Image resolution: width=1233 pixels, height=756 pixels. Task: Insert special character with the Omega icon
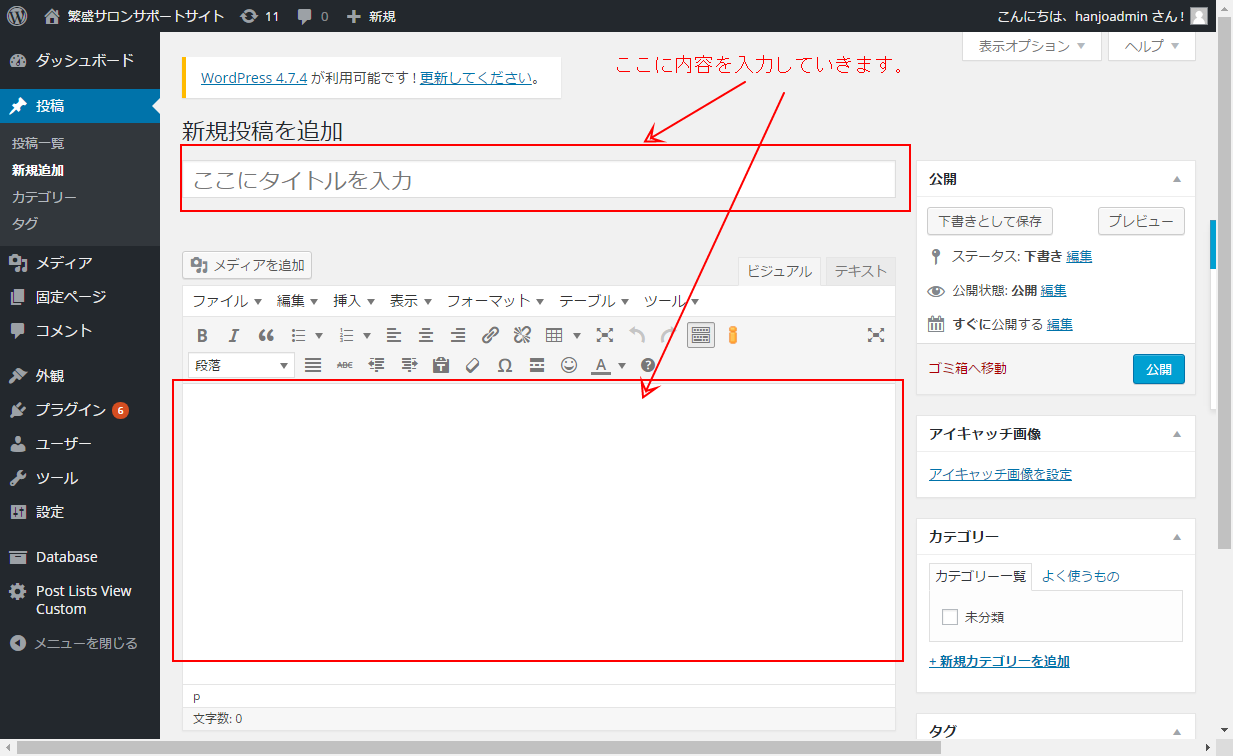[x=505, y=366]
